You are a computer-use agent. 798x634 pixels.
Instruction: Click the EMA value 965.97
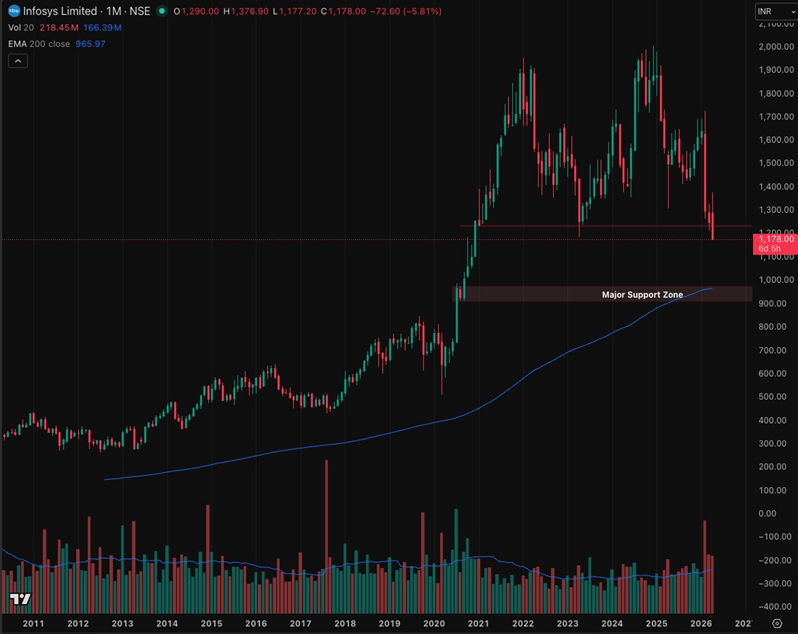coord(90,44)
